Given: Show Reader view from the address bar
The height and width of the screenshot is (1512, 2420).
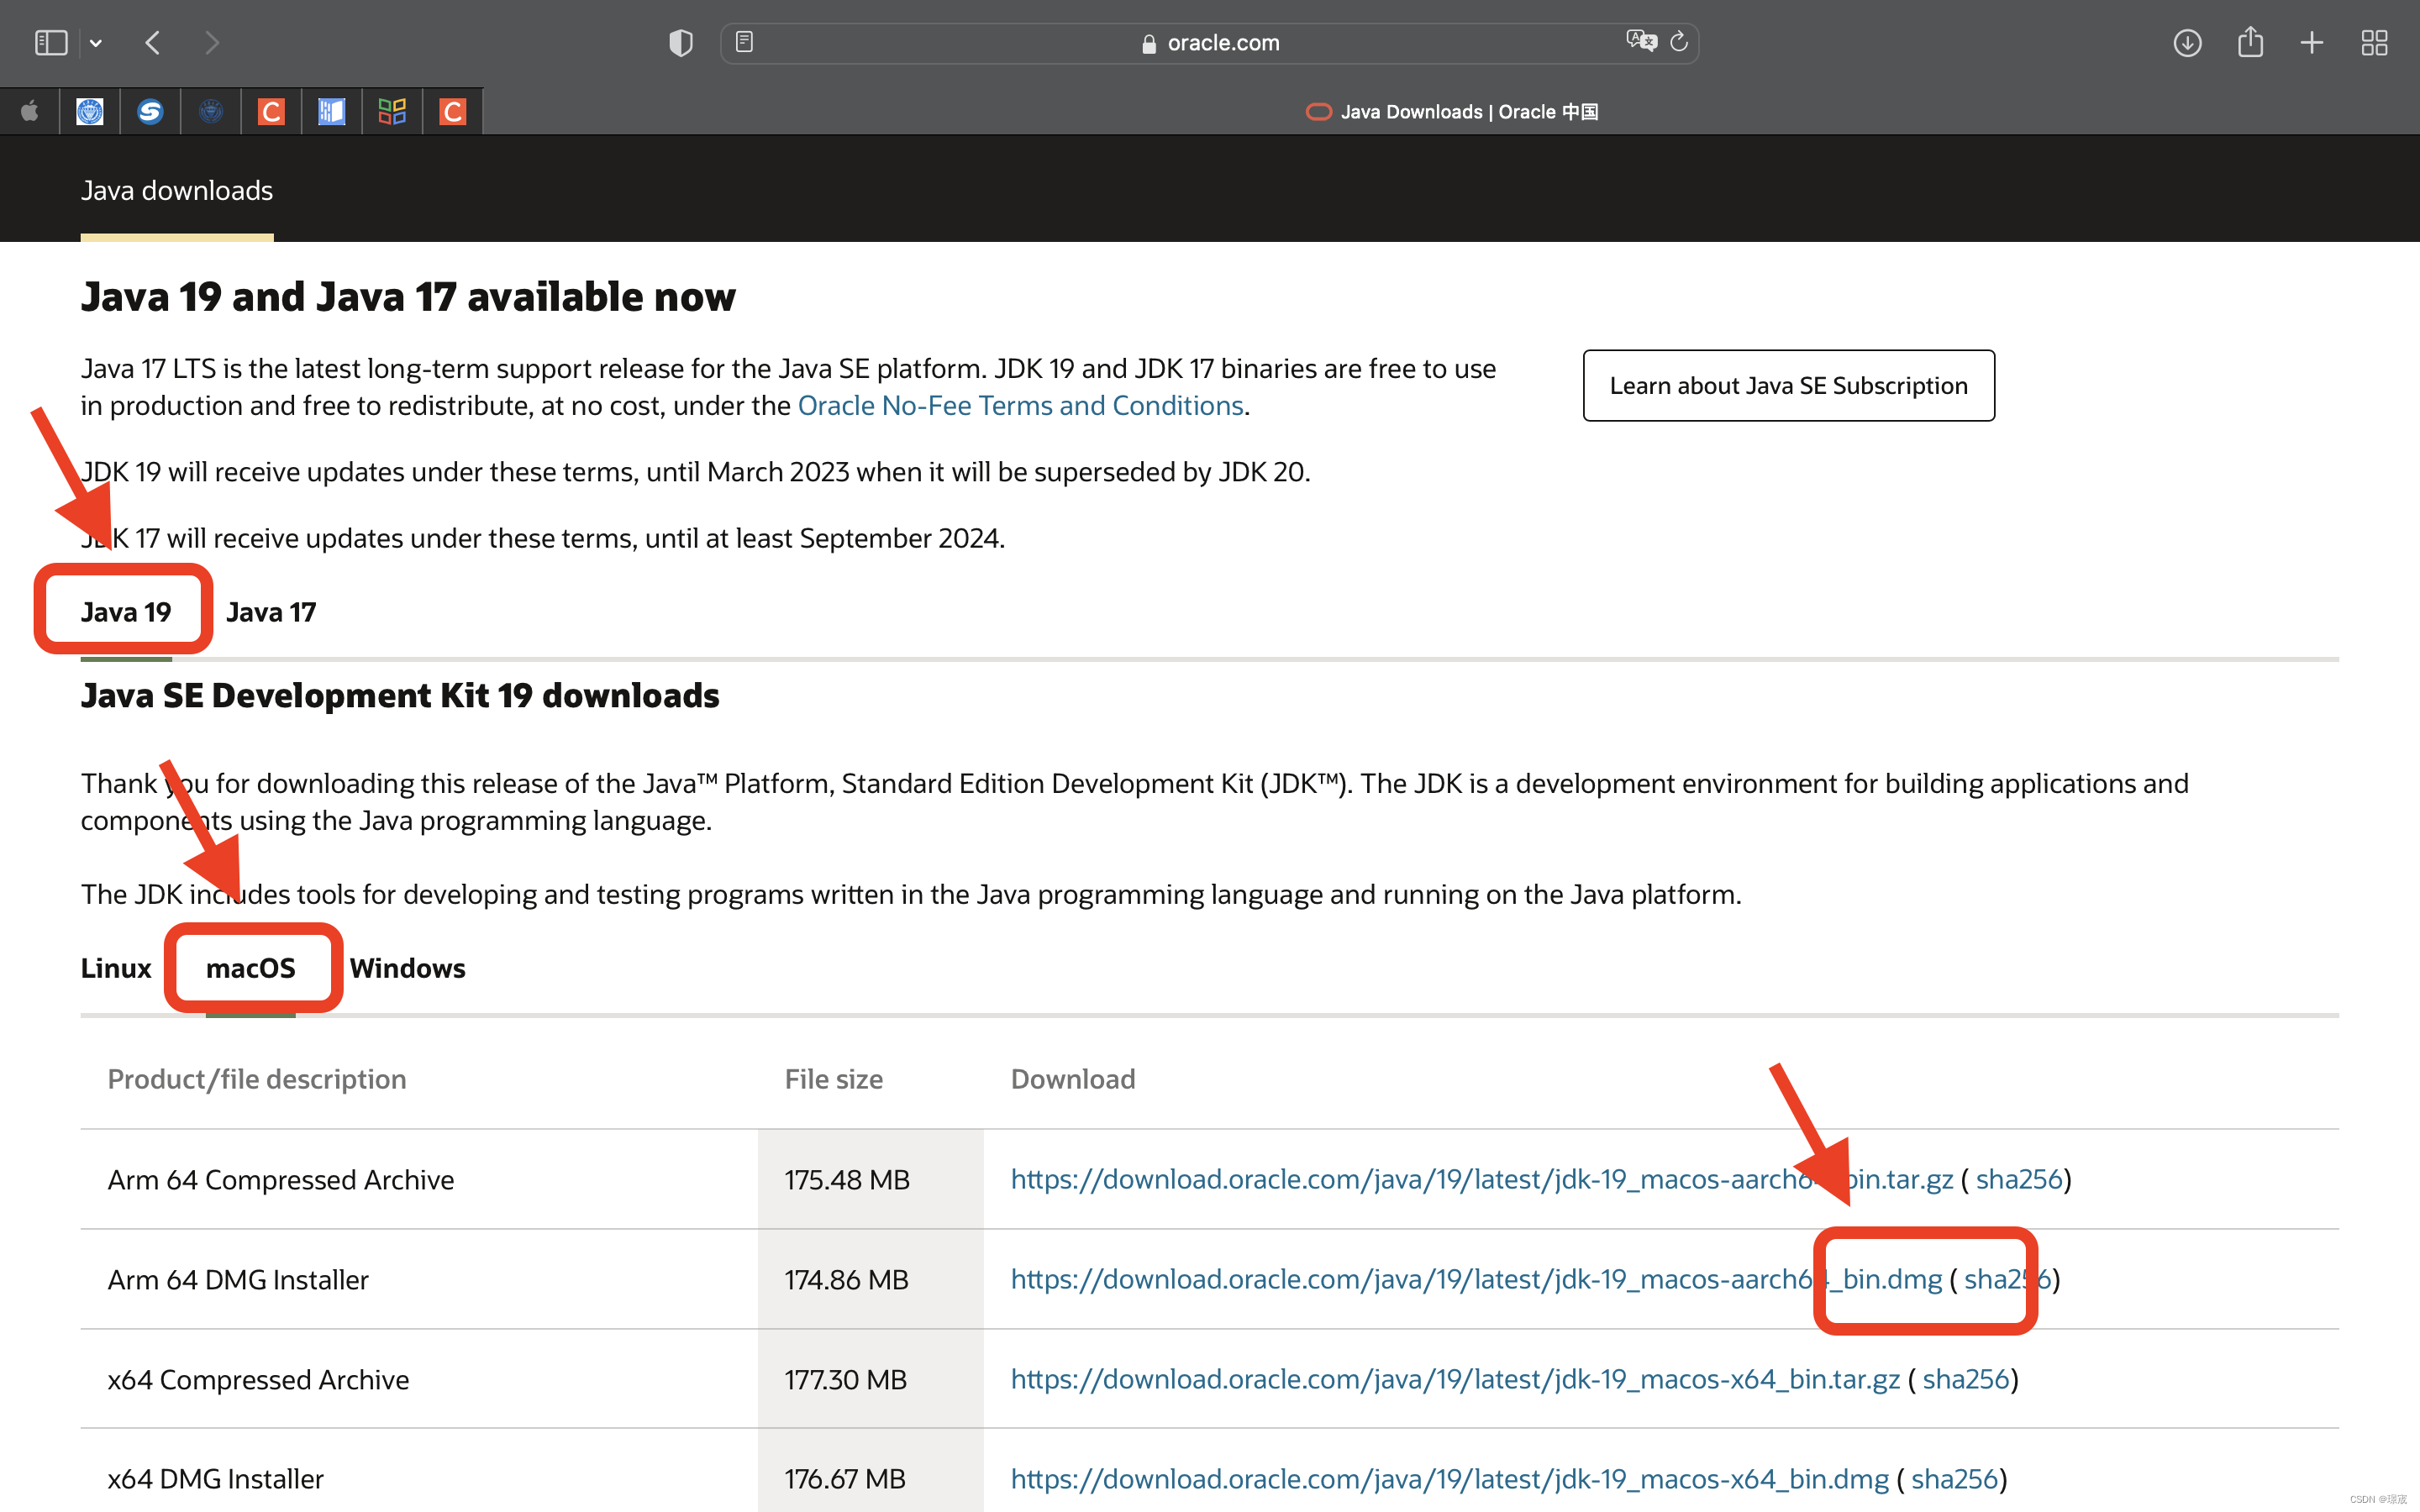Looking at the screenshot, I should tap(744, 42).
